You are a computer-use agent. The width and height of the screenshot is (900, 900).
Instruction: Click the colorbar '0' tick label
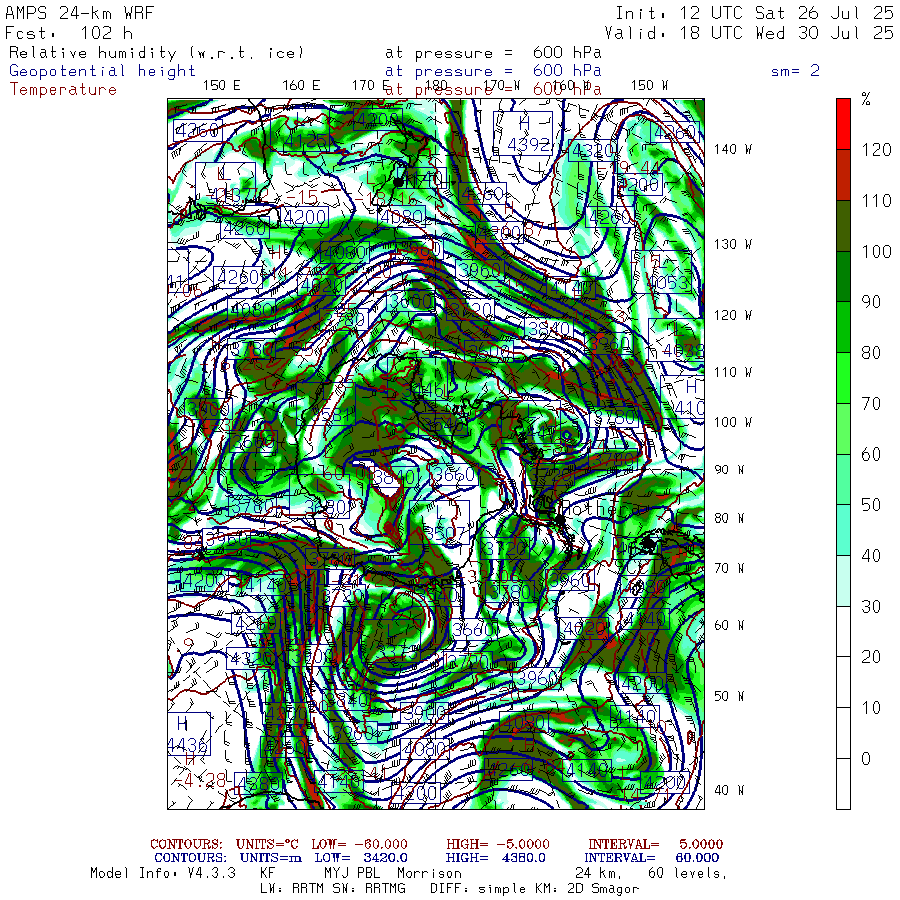pyautogui.click(x=866, y=758)
